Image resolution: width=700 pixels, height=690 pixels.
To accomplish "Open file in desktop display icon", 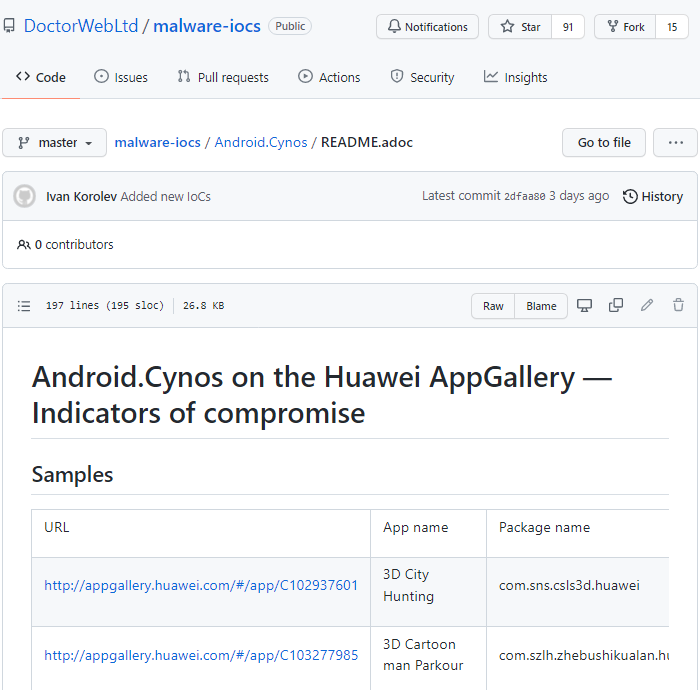I will tap(585, 306).
